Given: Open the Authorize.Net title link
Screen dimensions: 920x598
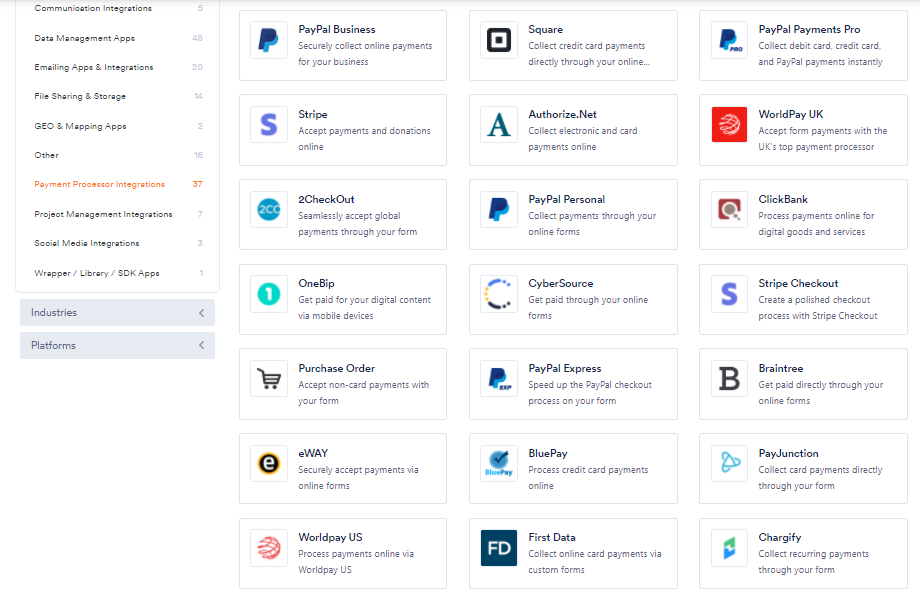Looking at the screenshot, I should click(x=562, y=114).
